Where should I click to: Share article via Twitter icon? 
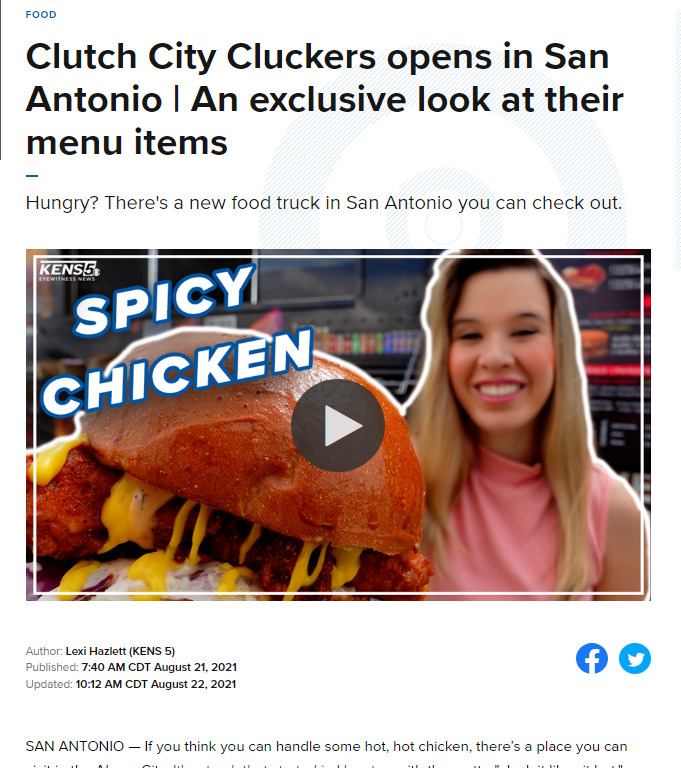coord(634,658)
